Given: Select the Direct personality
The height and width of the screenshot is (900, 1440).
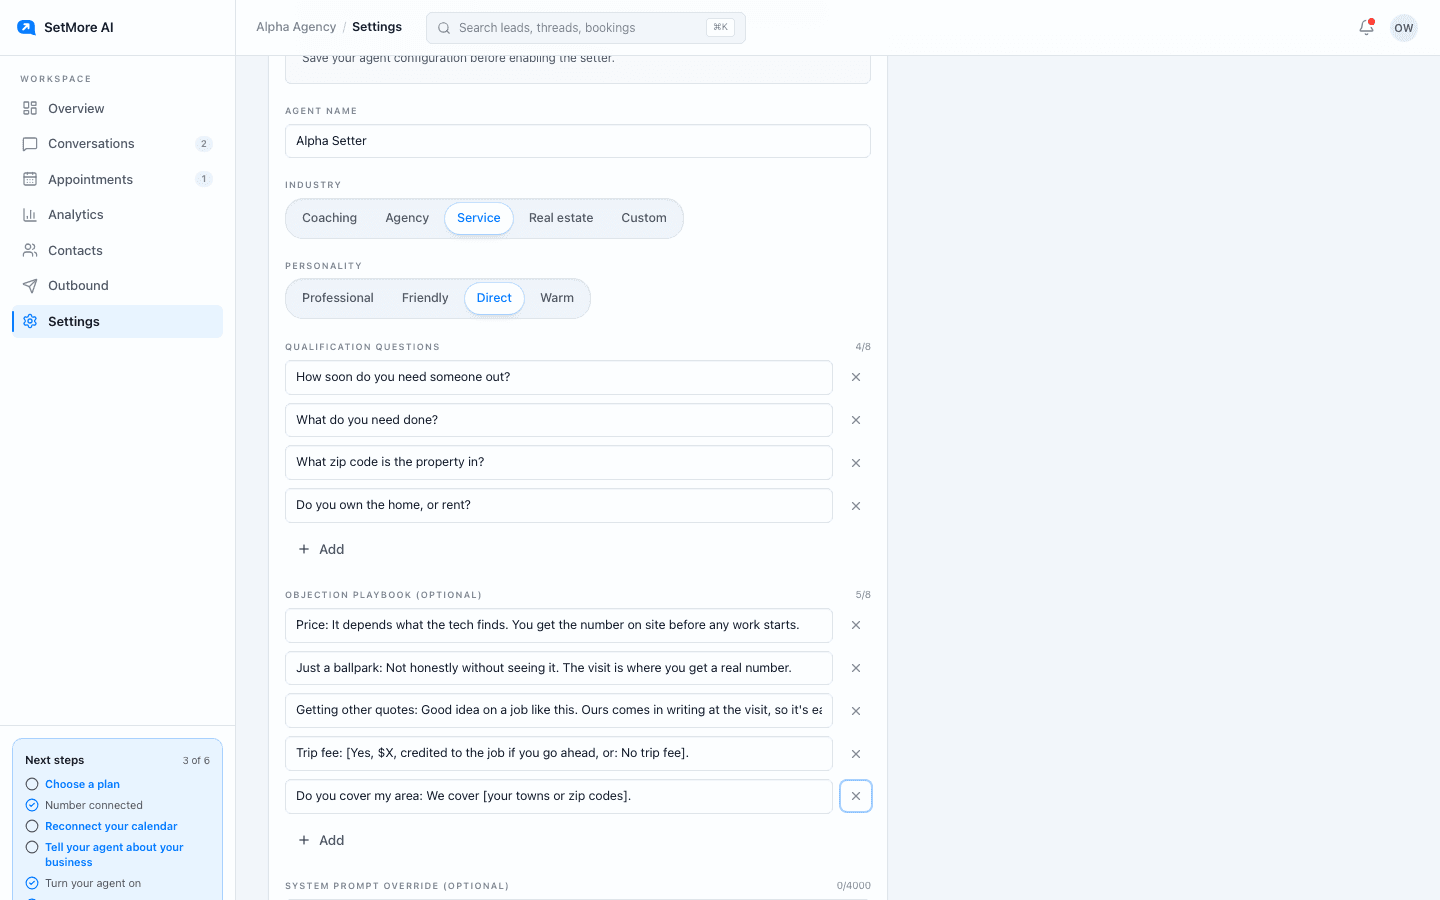Looking at the screenshot, I should tap(494, 298).
